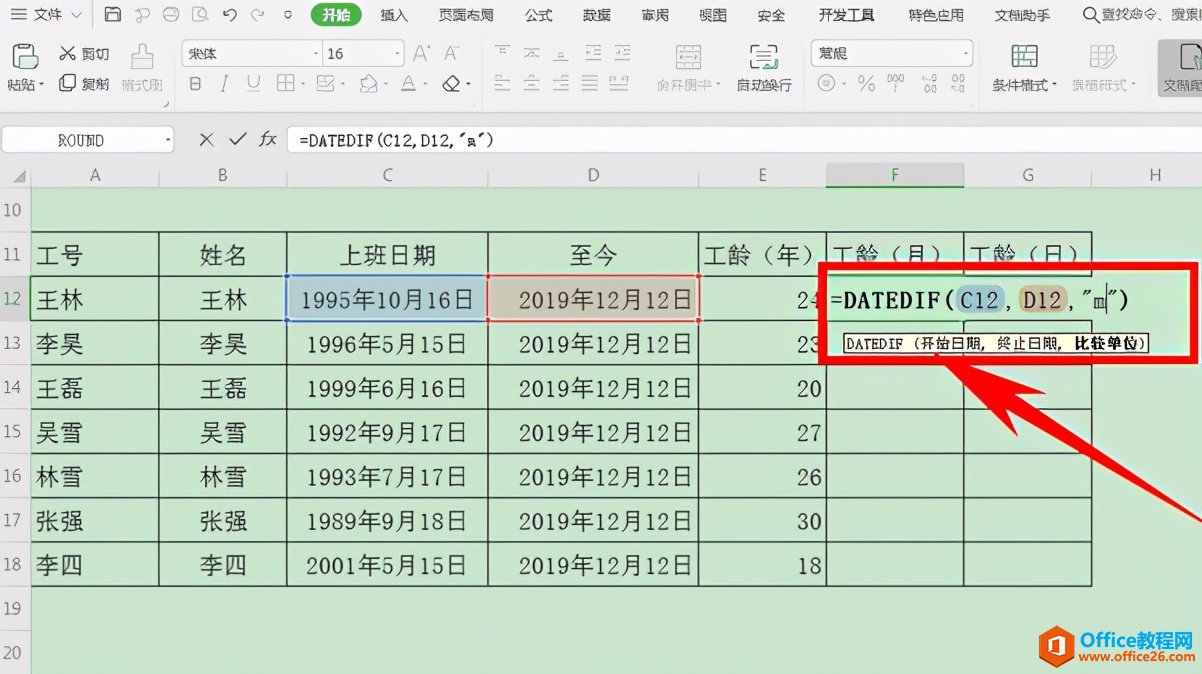This screenshot has width=1202, height=674.
Task: Select column C header
Action: point(387,176)
